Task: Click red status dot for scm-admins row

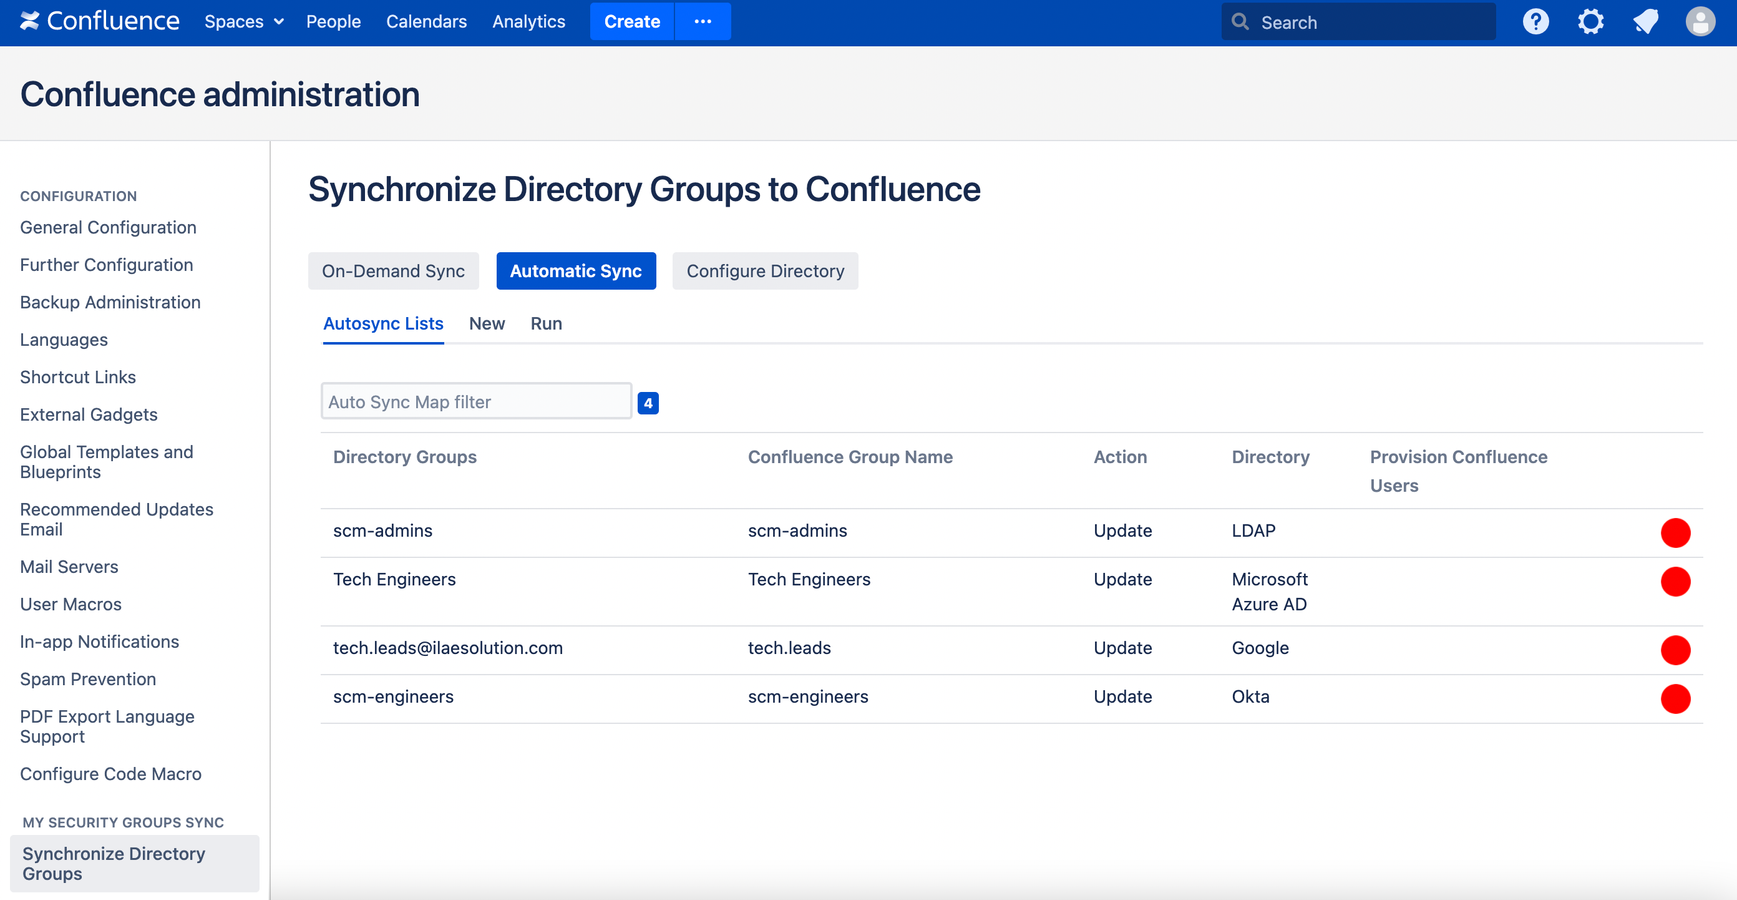Action: 1675,533
